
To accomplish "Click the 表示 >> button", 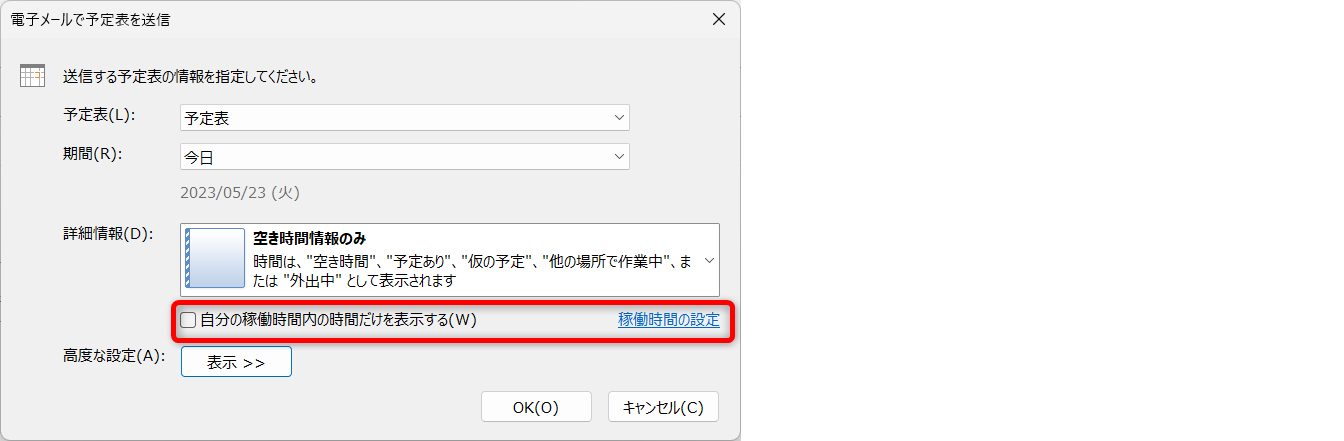I will (x=236, y=362).
